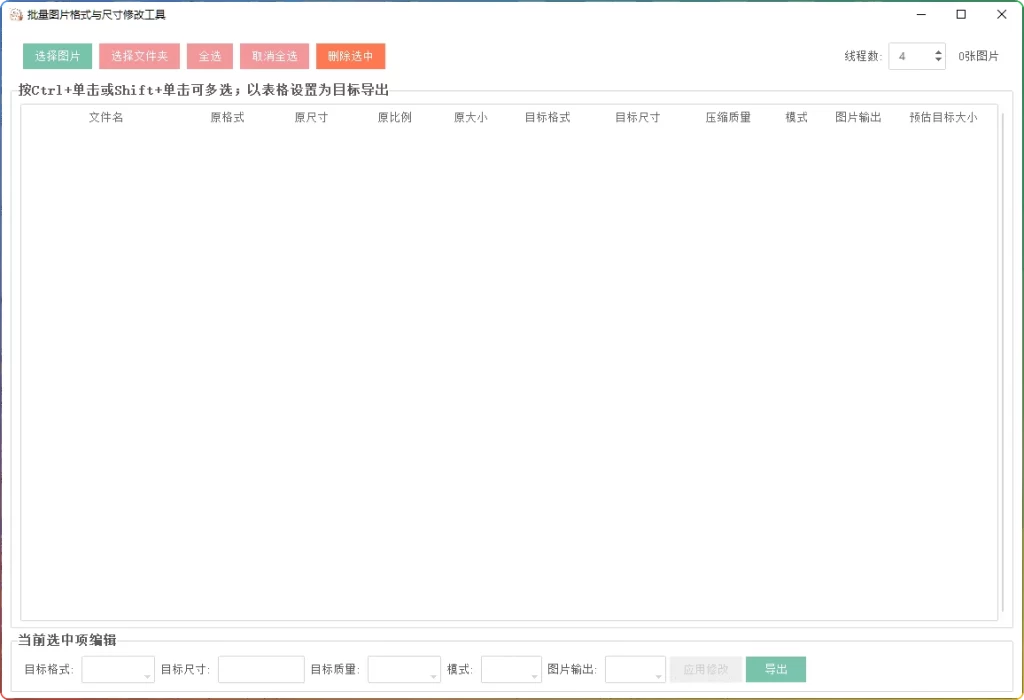Click the 删除选中 button to remove selected items
Image resolution: width=1024 pixels, height=700 pixels.
[x=349, y=56]
